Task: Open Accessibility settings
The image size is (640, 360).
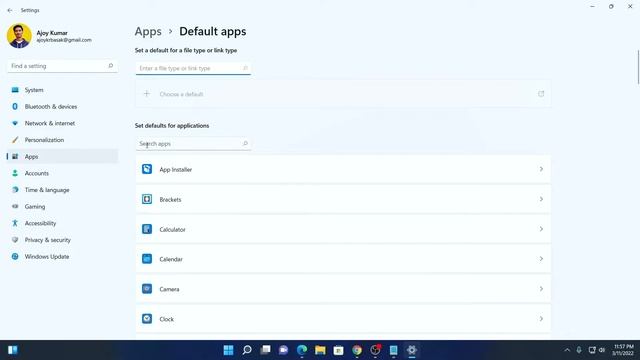Action: [62, 223]
